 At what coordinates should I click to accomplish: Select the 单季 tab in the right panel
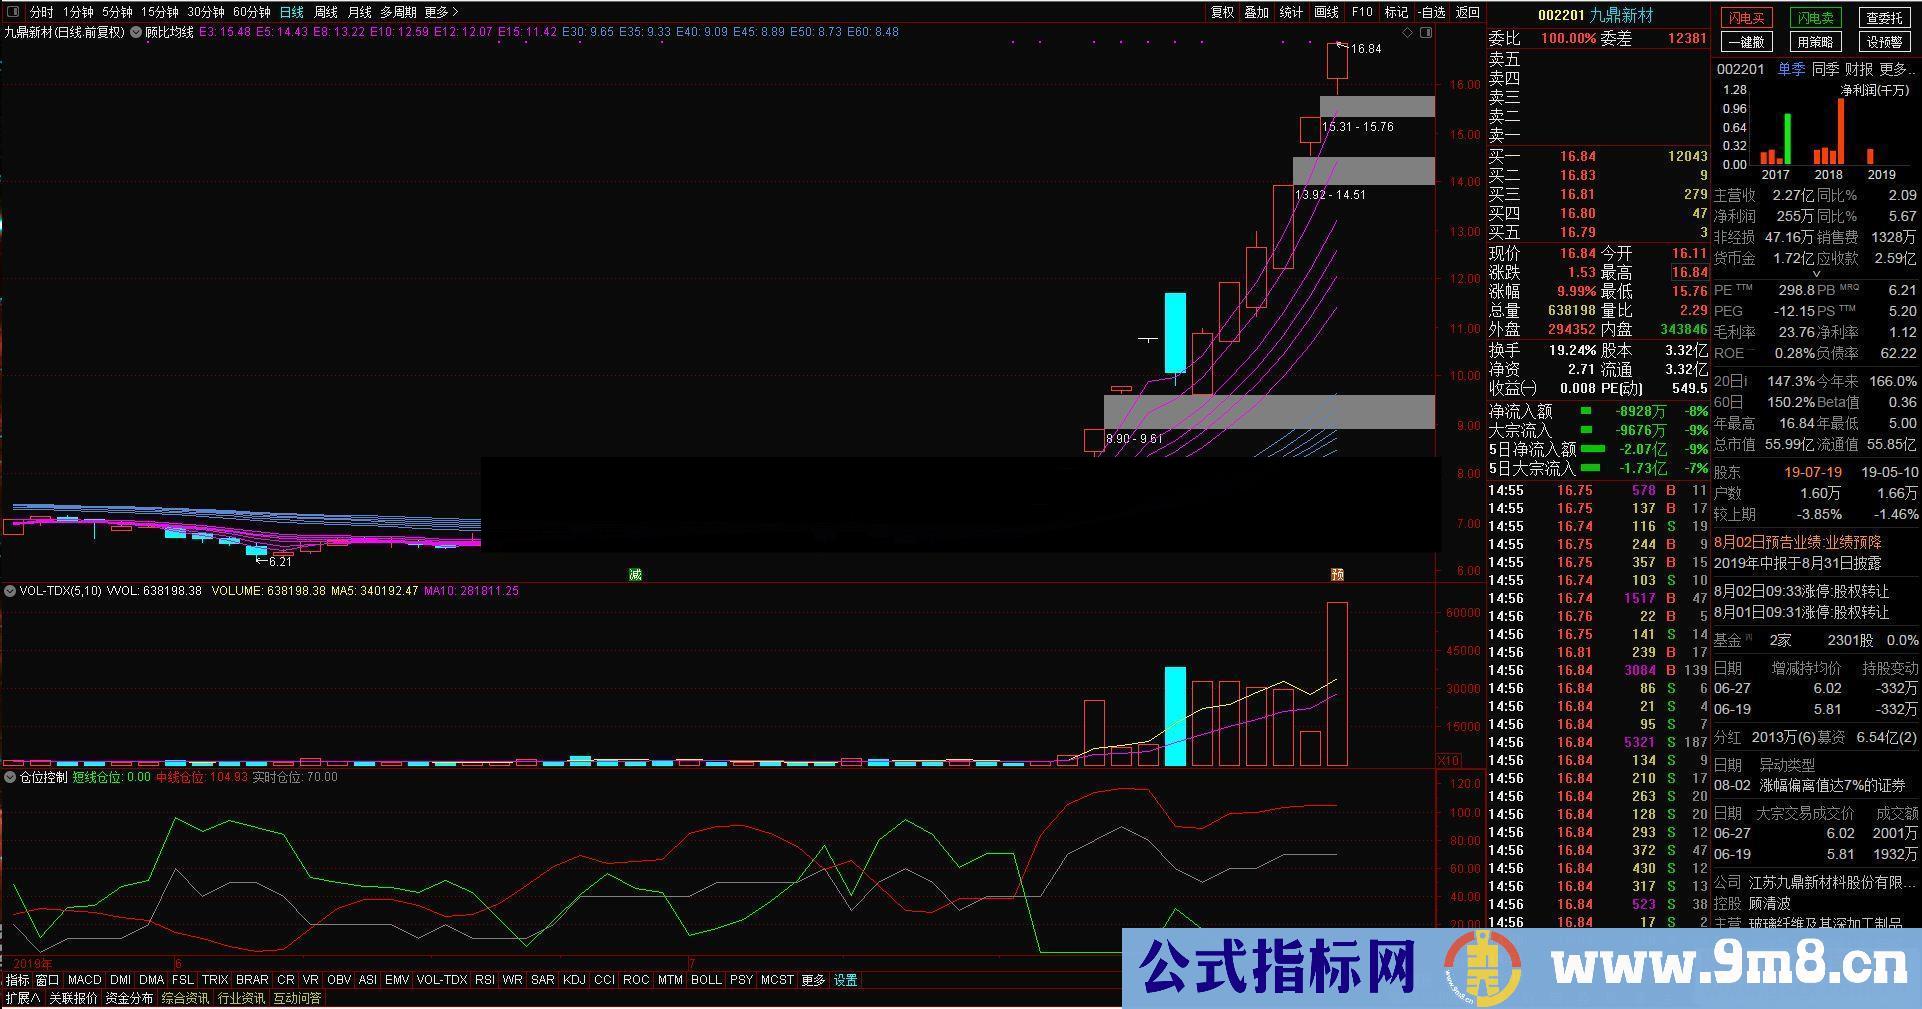point(1791,69)
